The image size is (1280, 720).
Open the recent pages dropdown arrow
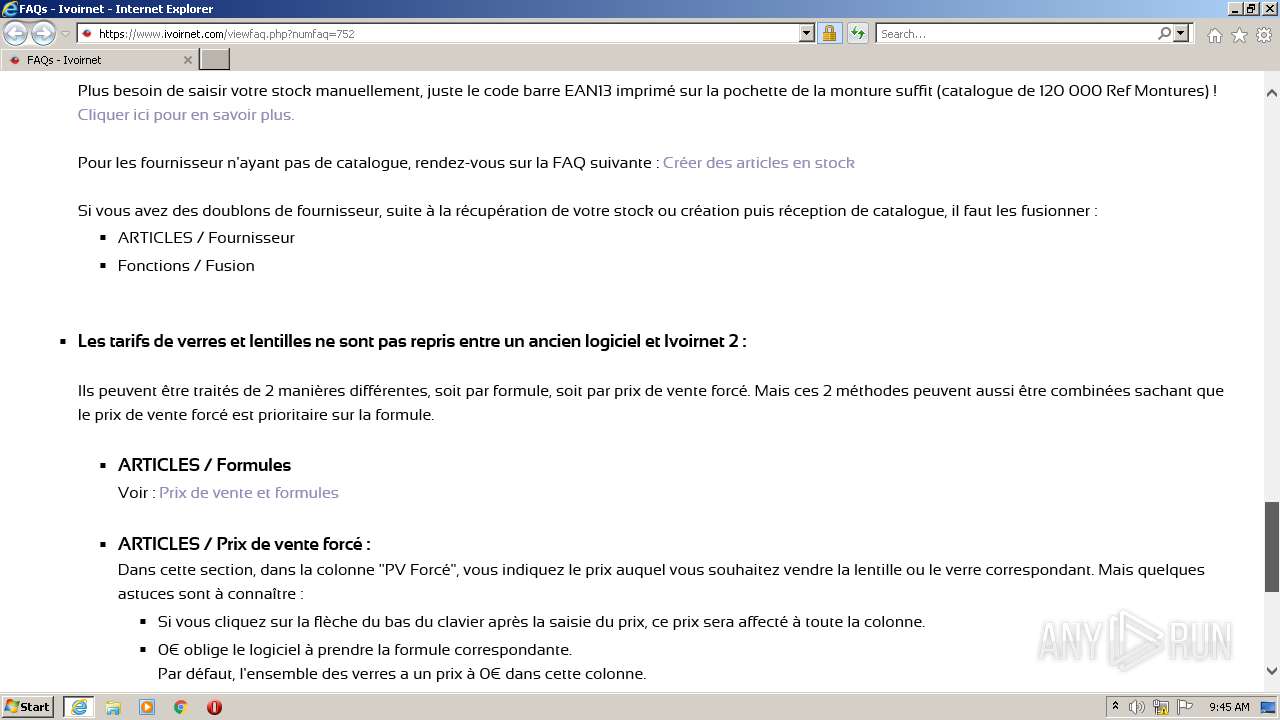65,34
